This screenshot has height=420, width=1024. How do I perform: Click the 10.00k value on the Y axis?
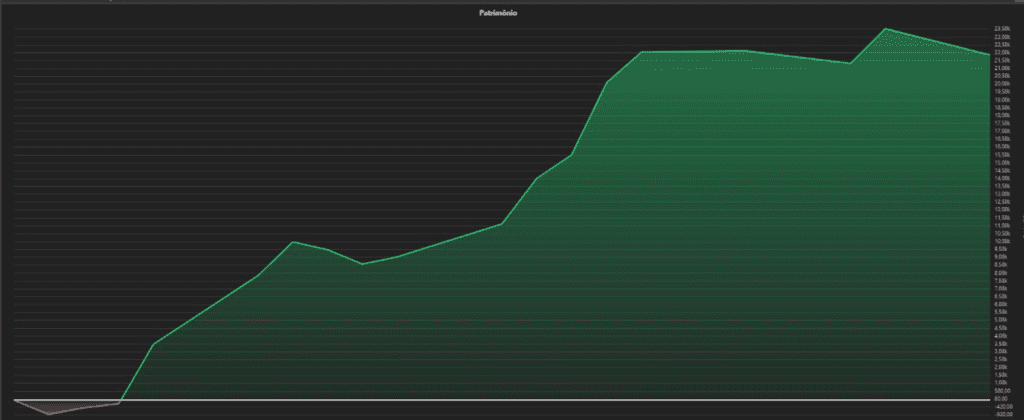click(1002, 241)
